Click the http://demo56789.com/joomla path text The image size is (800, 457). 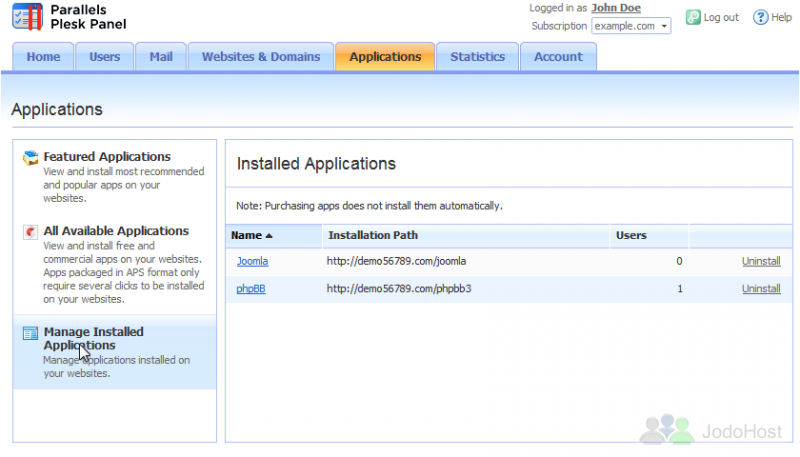(x=396, y=261)
